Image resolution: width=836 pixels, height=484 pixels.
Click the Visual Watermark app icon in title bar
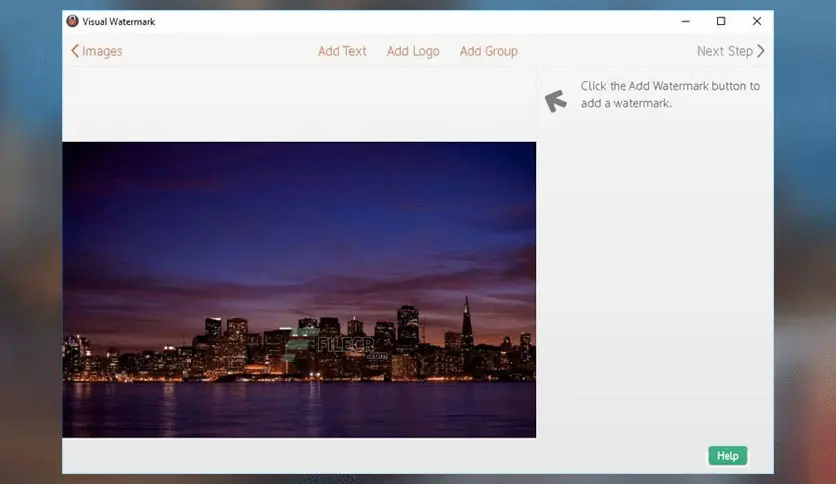tap(73, 21)
